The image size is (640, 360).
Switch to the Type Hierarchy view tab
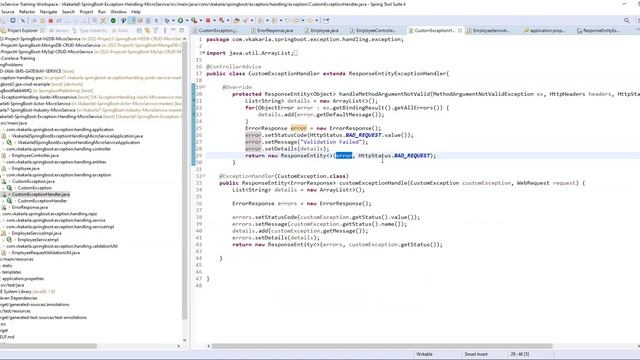90,30
